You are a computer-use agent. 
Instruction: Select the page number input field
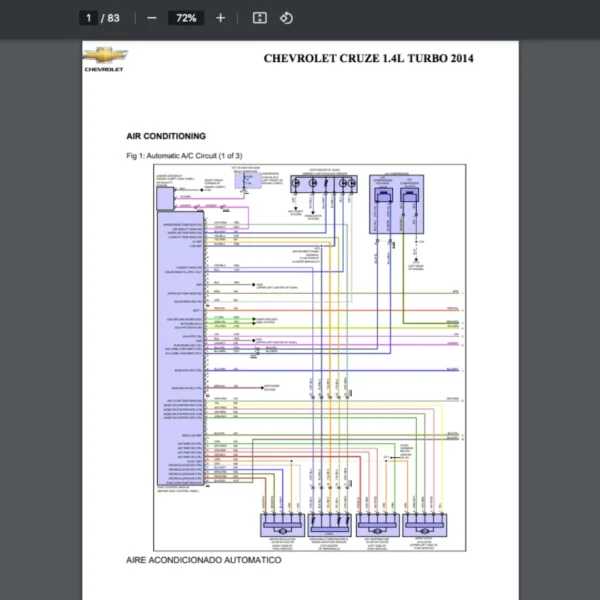coord(89,18)
